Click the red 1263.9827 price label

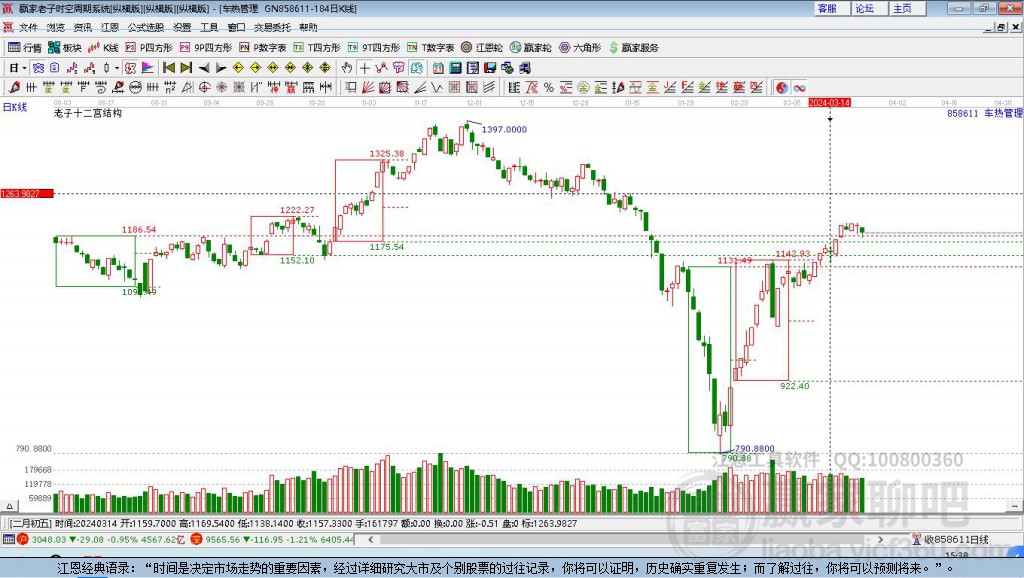pos(27,194)
